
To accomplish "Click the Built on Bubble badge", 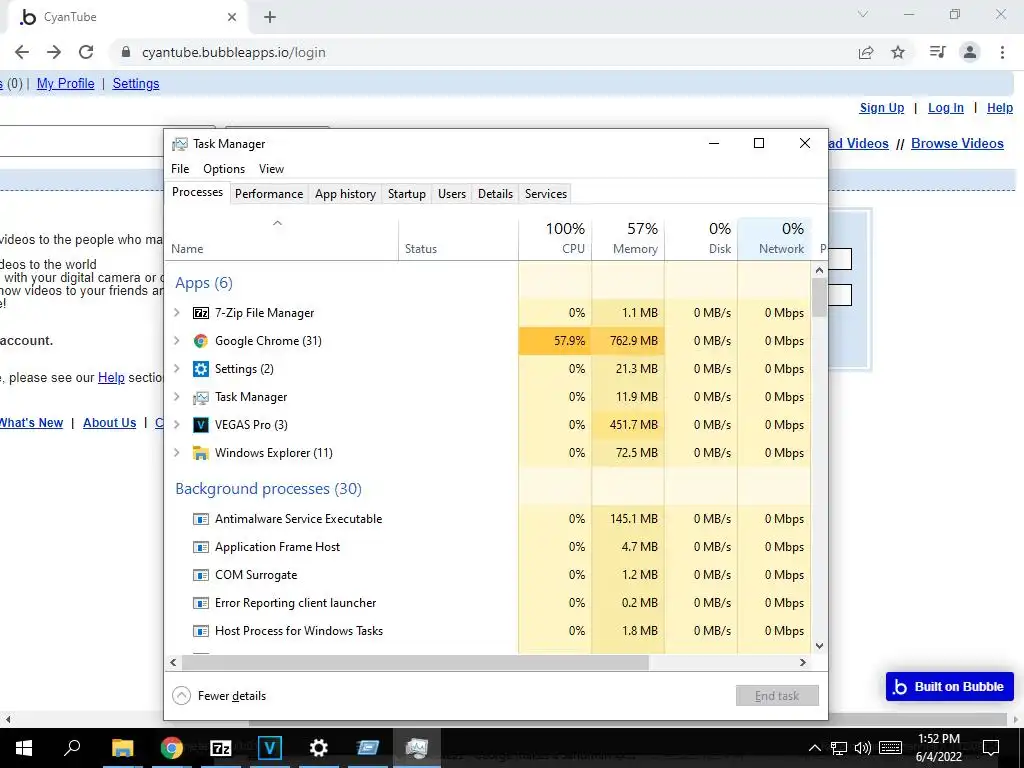I will point(950,686).
